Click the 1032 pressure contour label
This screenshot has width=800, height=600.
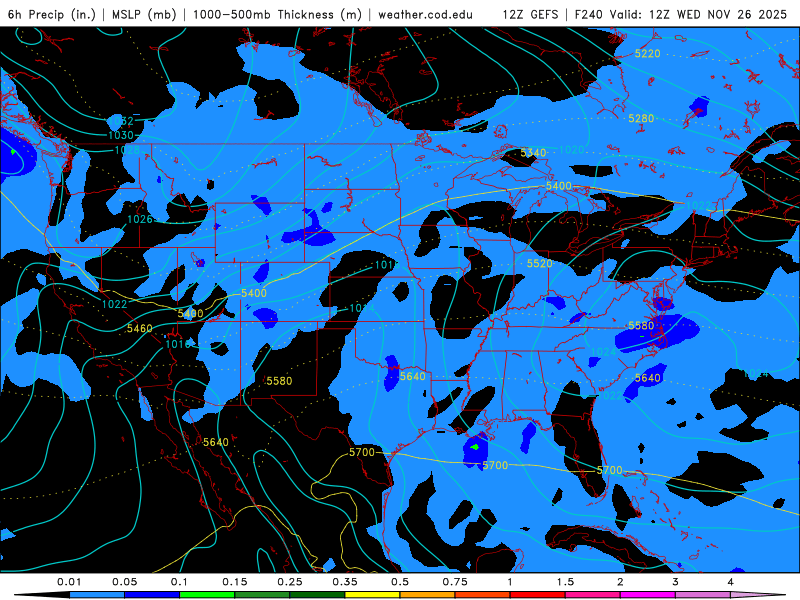(121, 121)
